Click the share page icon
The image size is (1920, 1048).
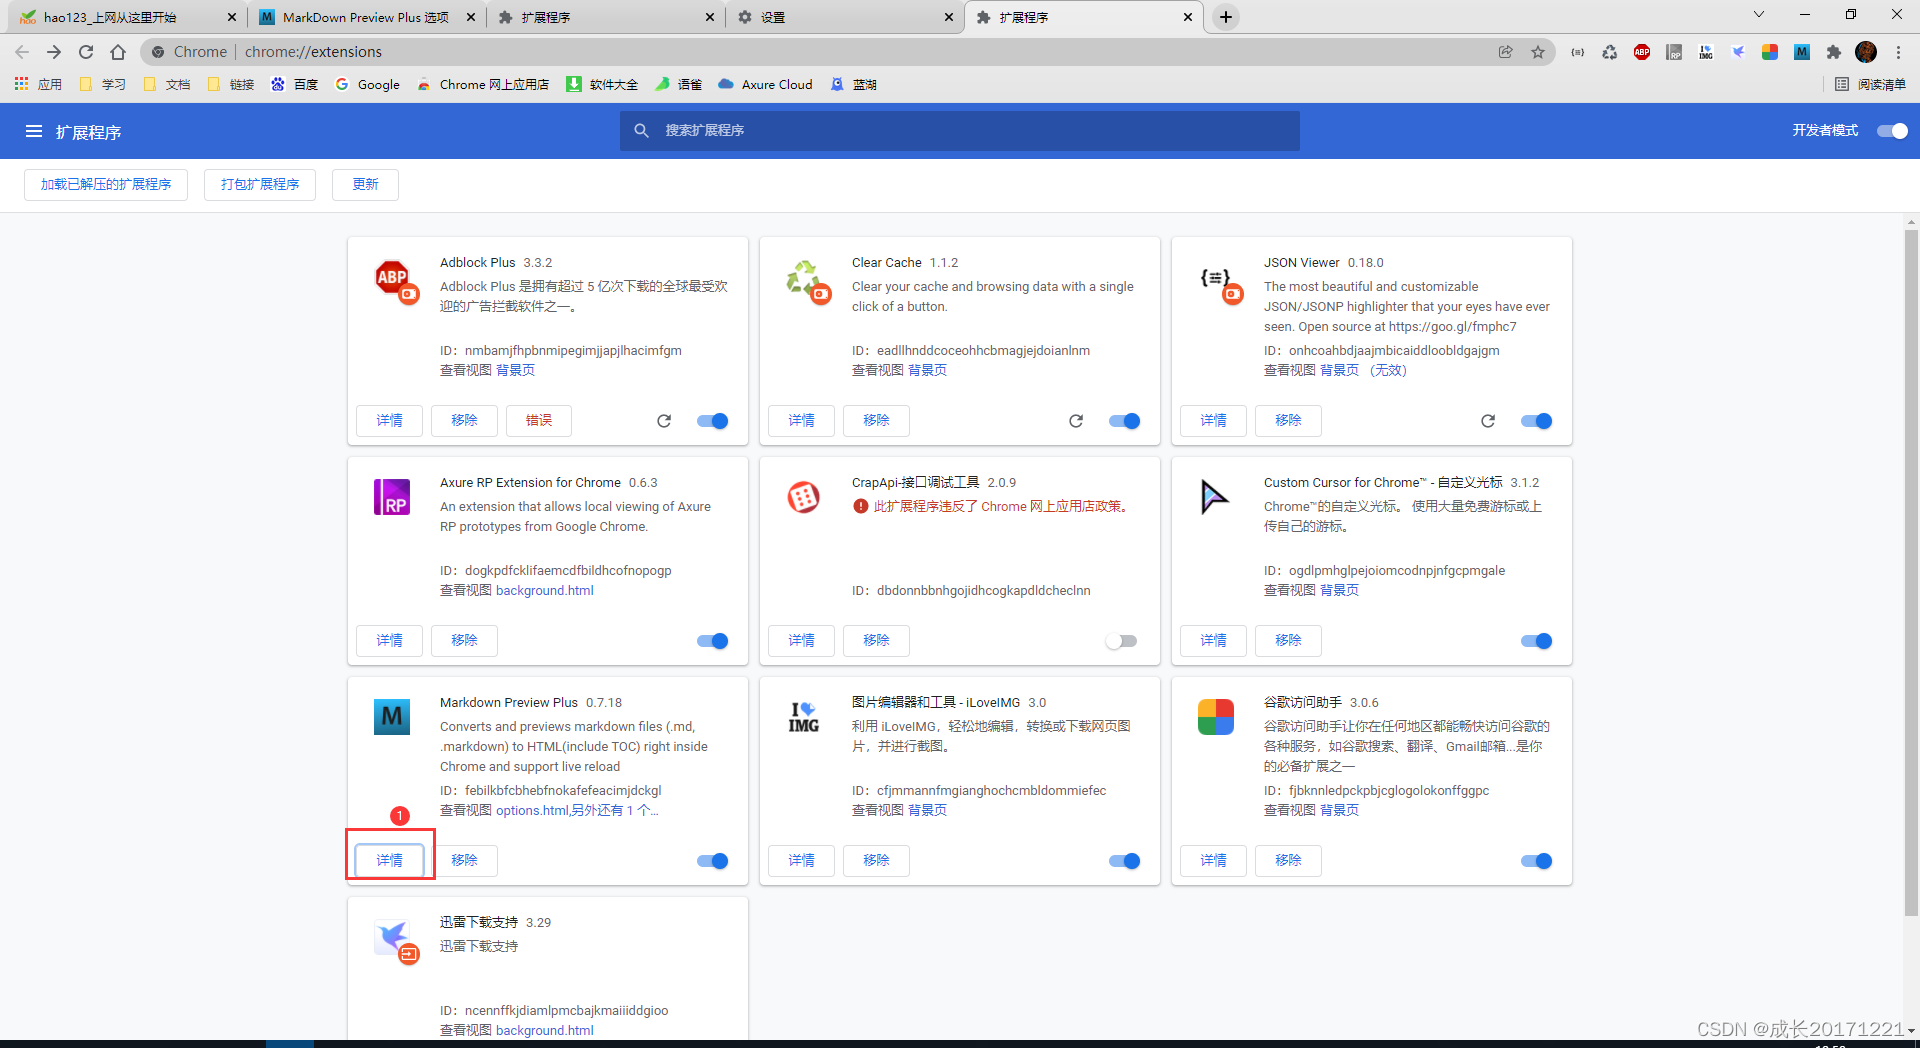[1506, 52]
